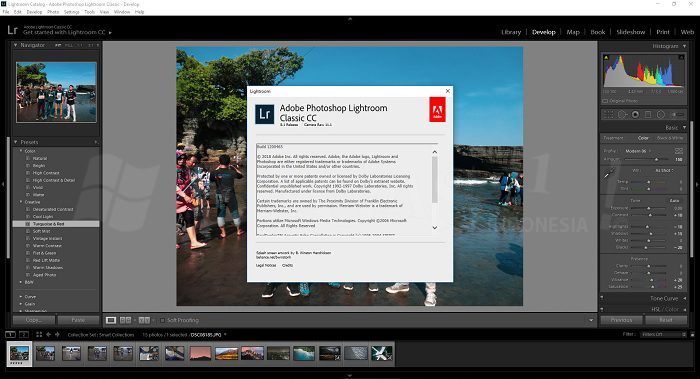Add new preset with plus icon
Image resolution: width=700 pixels, height=379 pixels.
(96, 142)
